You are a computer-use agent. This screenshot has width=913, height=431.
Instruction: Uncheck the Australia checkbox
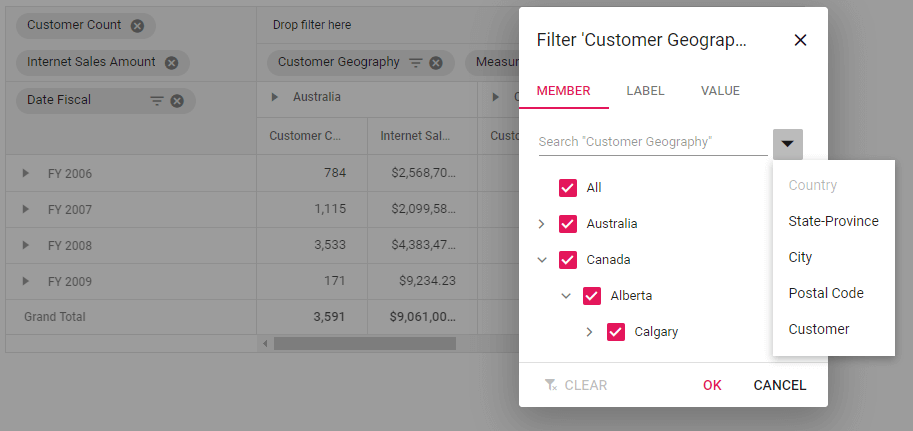click(568, 224)
